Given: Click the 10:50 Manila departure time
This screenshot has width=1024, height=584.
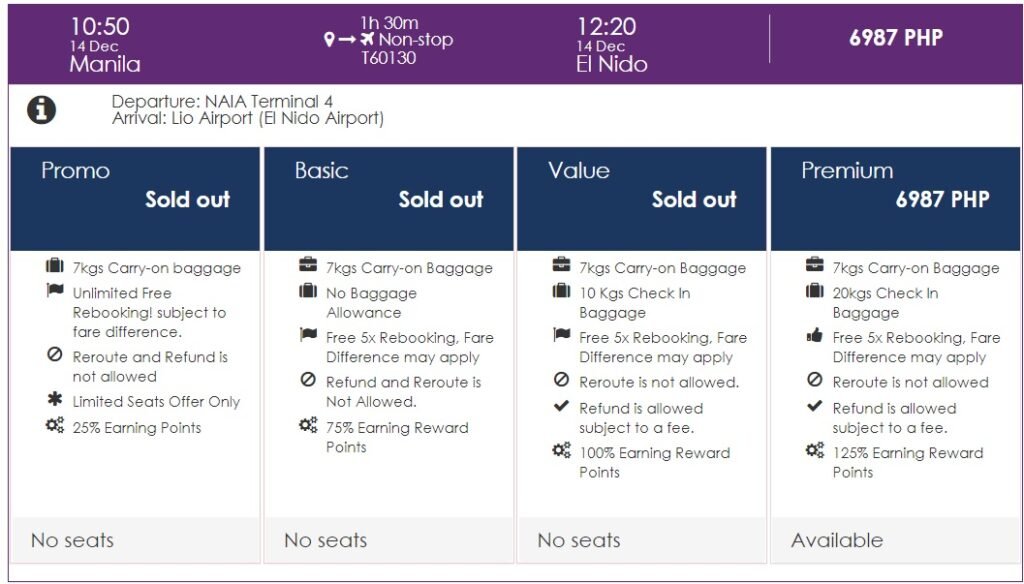Looking at the screenshot, I should pyautogui.click(x=100, y=27).
